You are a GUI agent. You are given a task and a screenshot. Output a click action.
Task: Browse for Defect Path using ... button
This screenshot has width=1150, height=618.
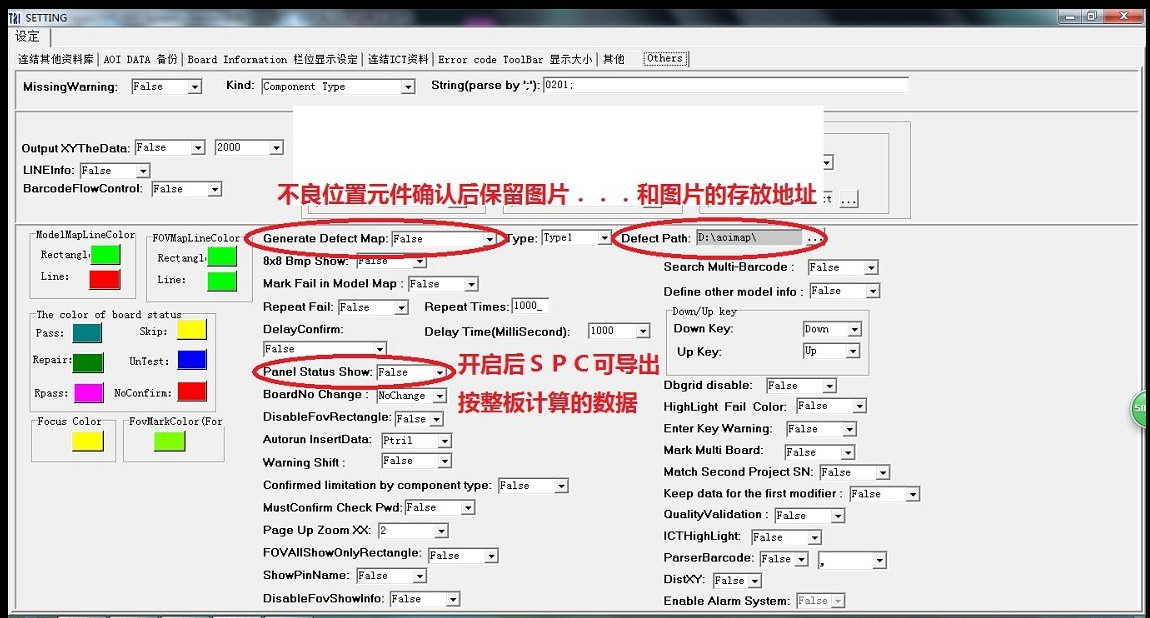(x=815, y=238)
